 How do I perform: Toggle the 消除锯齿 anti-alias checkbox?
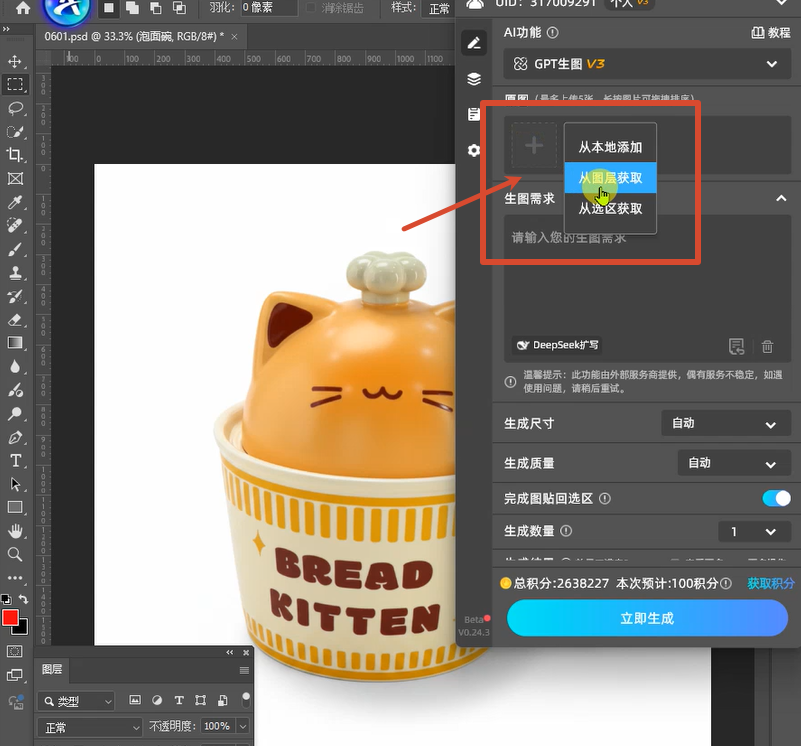coord(311,8)
